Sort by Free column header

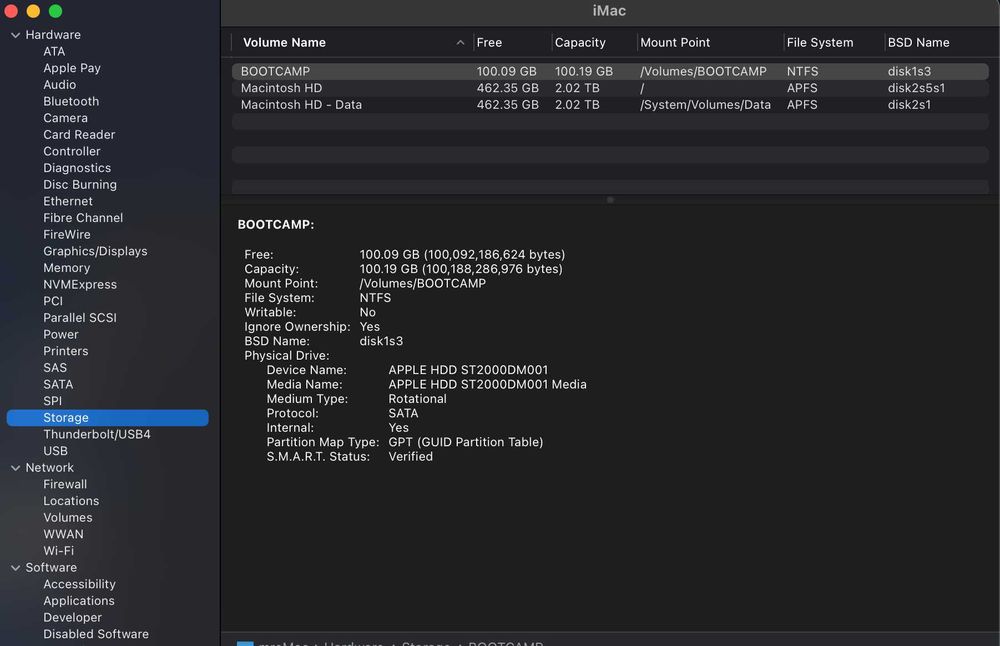[x=489, y=43]
